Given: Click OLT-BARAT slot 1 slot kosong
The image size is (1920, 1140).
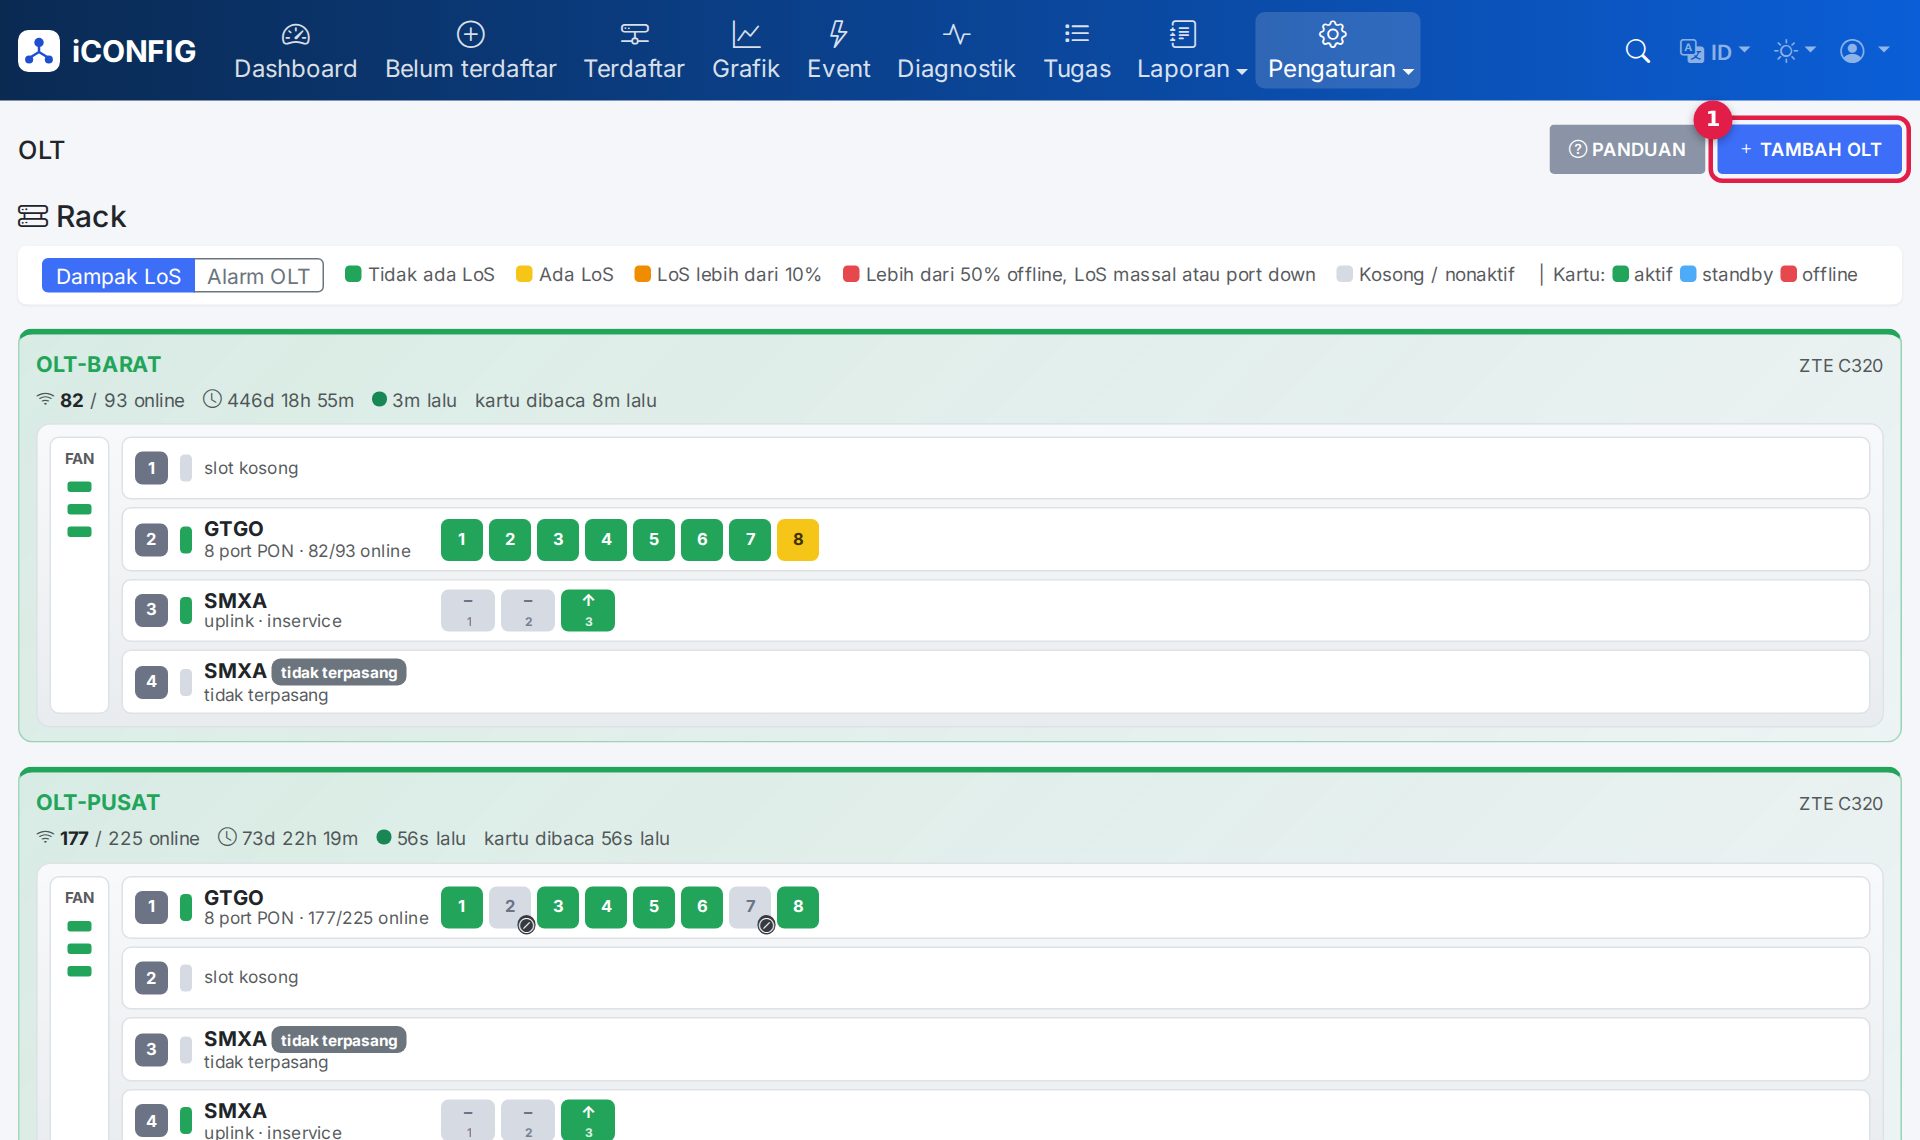Looking at the screenshot, I should 995,468.
